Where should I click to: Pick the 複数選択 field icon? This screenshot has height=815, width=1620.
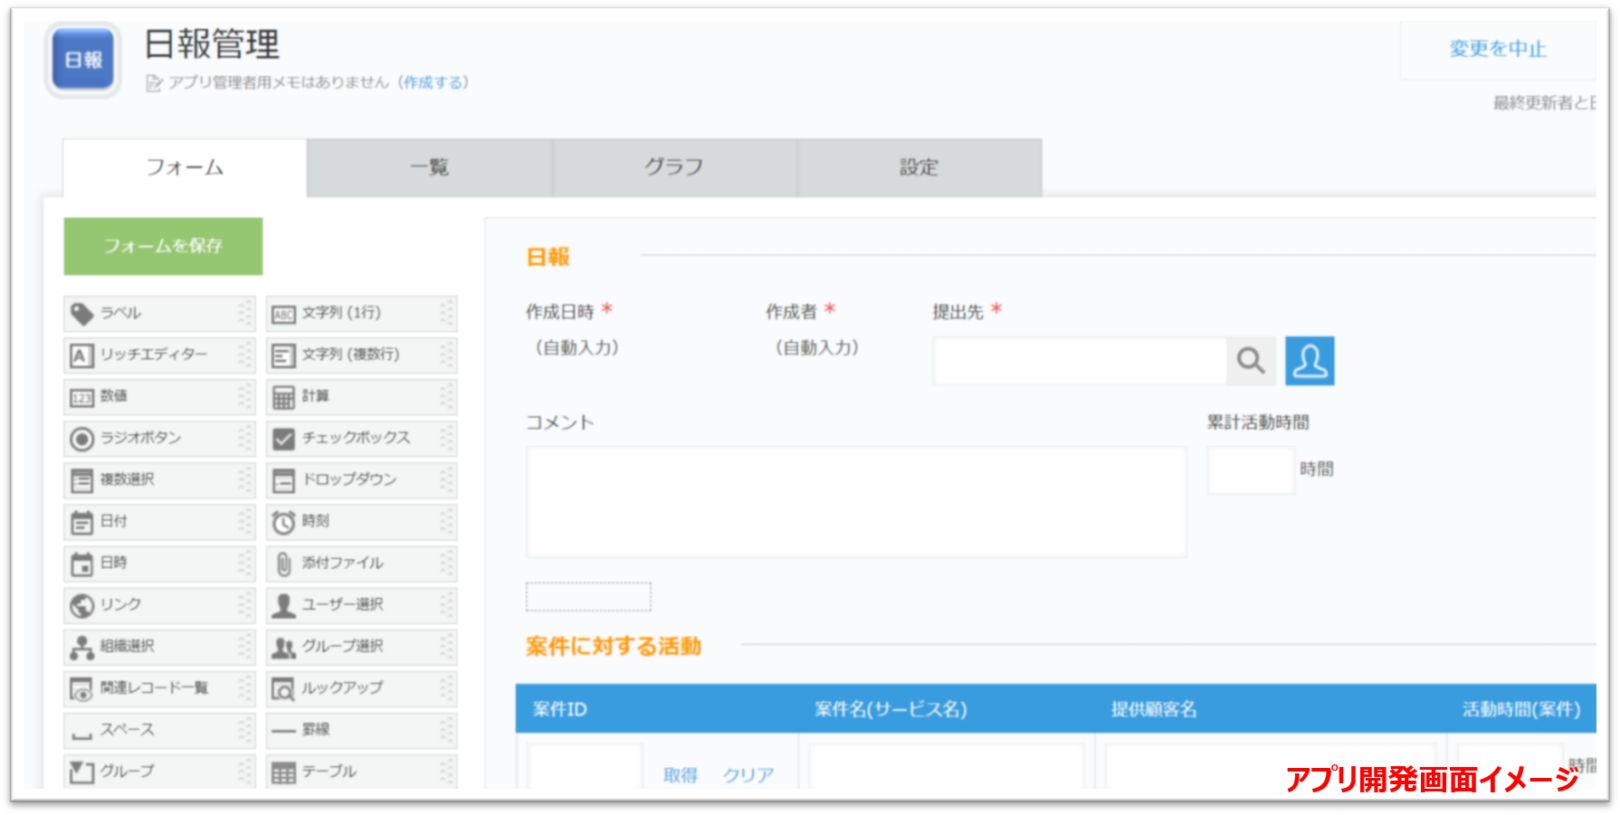click(x=82, y=481)
